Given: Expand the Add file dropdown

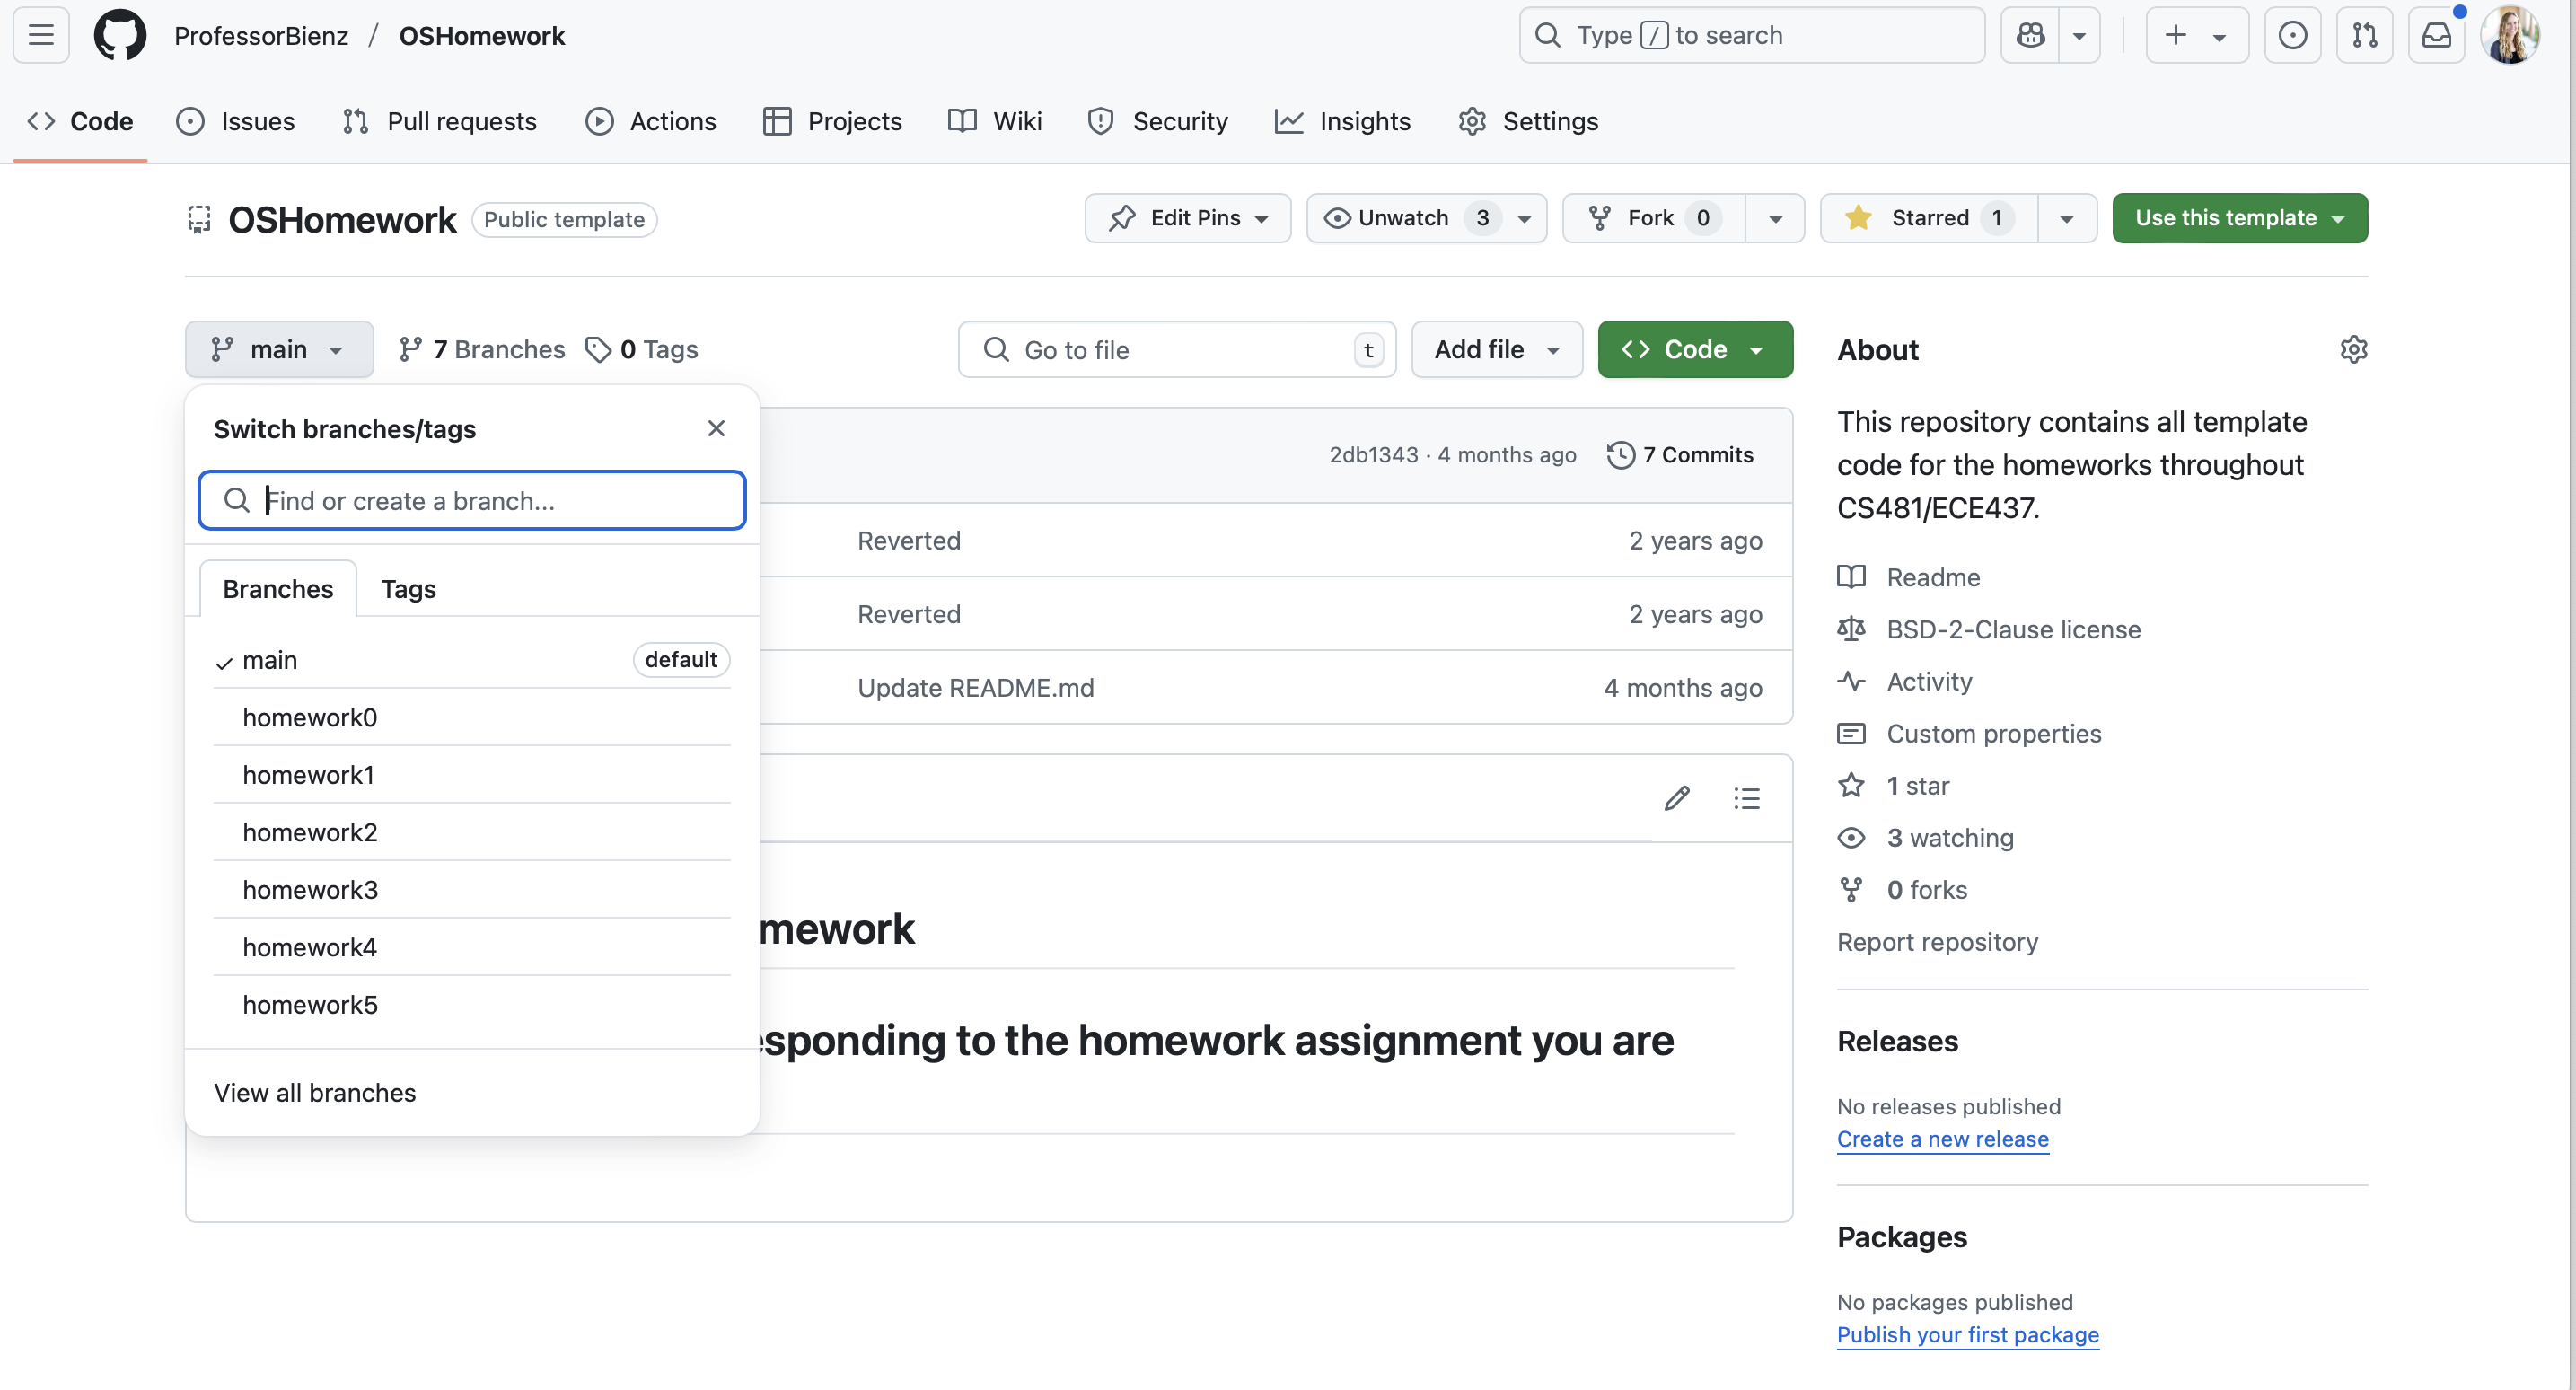Looking at the screenshot, I should pyautogui.click(x=1496, y=349).
